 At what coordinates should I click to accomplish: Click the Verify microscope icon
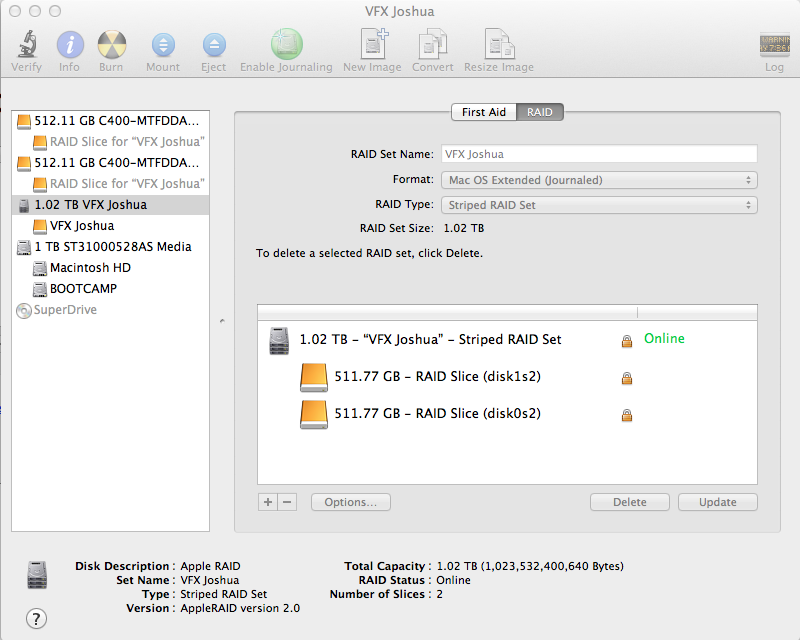27,44
